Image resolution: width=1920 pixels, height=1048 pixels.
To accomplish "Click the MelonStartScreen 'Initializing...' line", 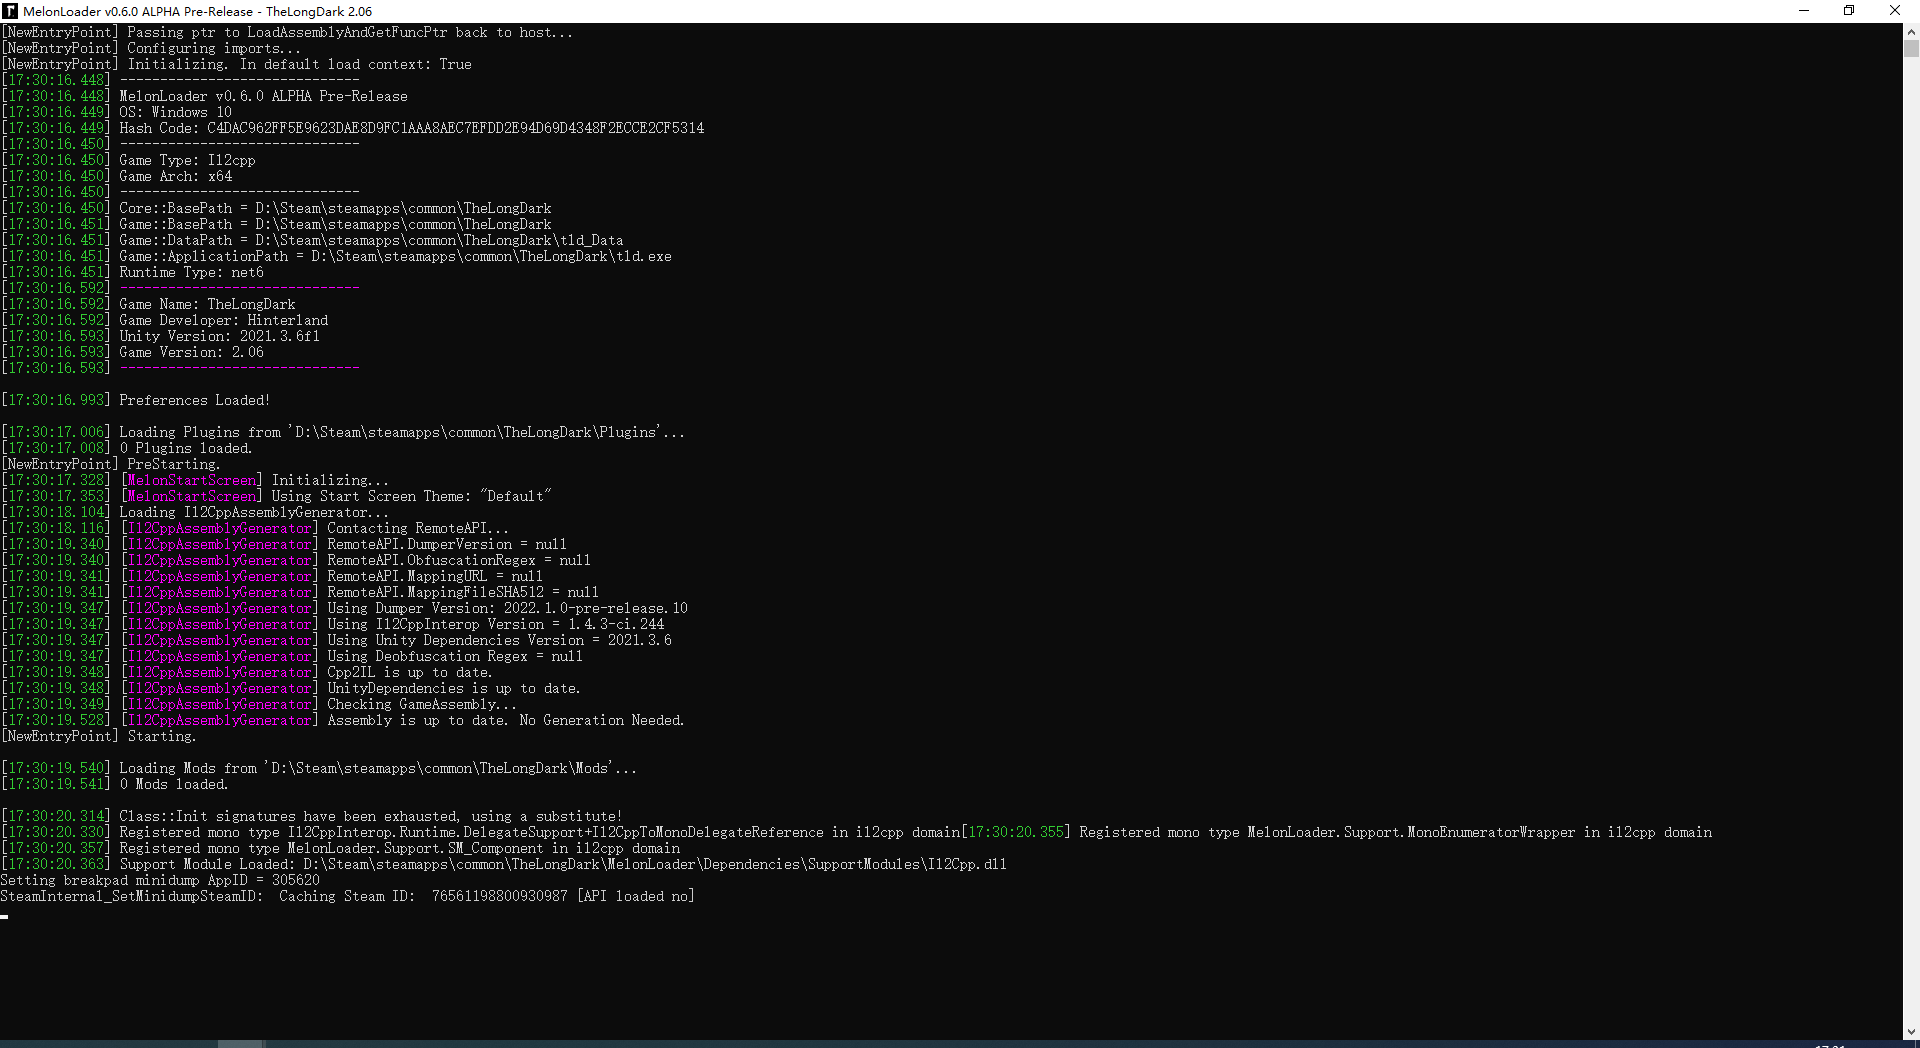I will point(196,480).
